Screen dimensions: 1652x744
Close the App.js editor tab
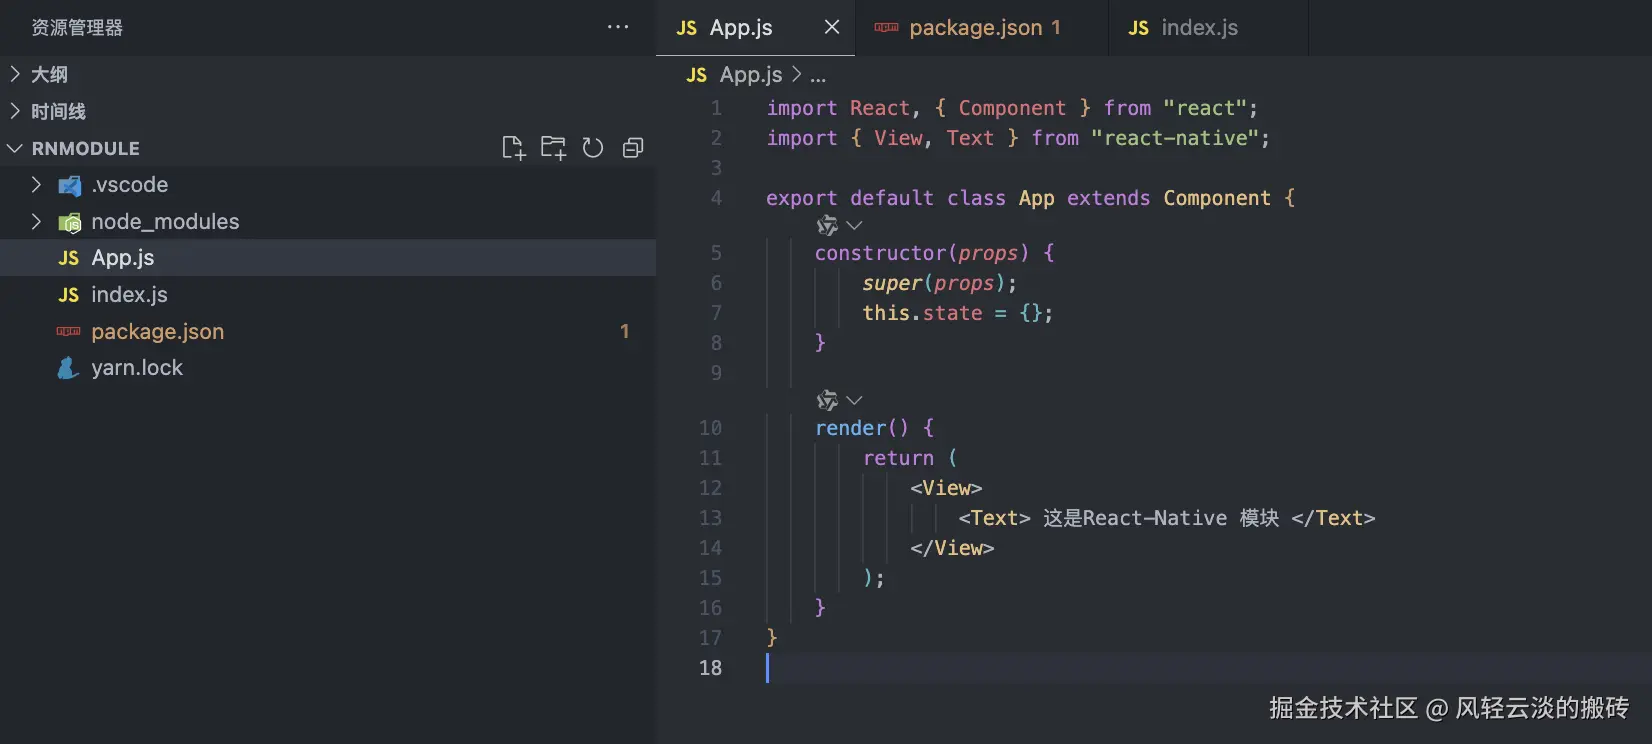pos(831,27)
